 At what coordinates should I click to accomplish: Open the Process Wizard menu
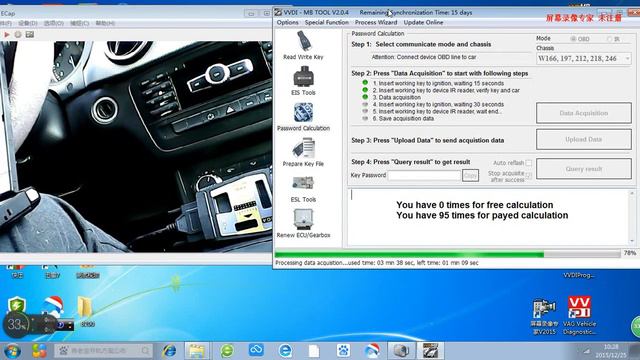point(376,22)
